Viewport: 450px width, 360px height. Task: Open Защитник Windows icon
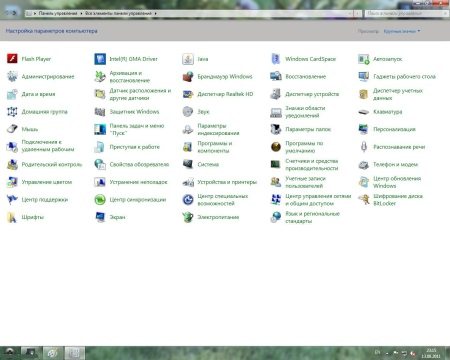point(100,112)
